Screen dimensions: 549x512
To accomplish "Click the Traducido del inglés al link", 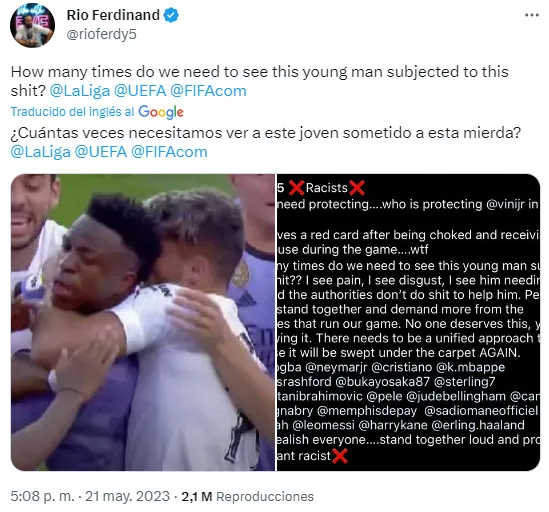I will click(x=72, y=112).
